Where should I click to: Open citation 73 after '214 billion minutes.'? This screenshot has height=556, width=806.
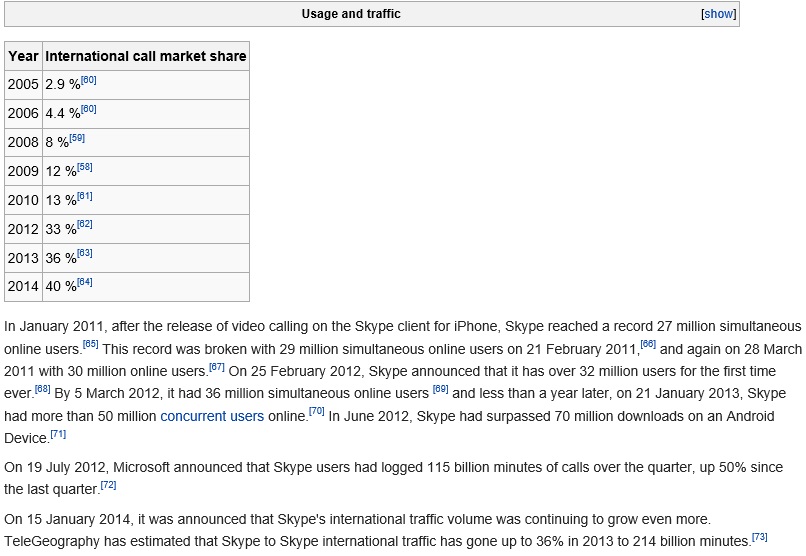tap(760, 536)
